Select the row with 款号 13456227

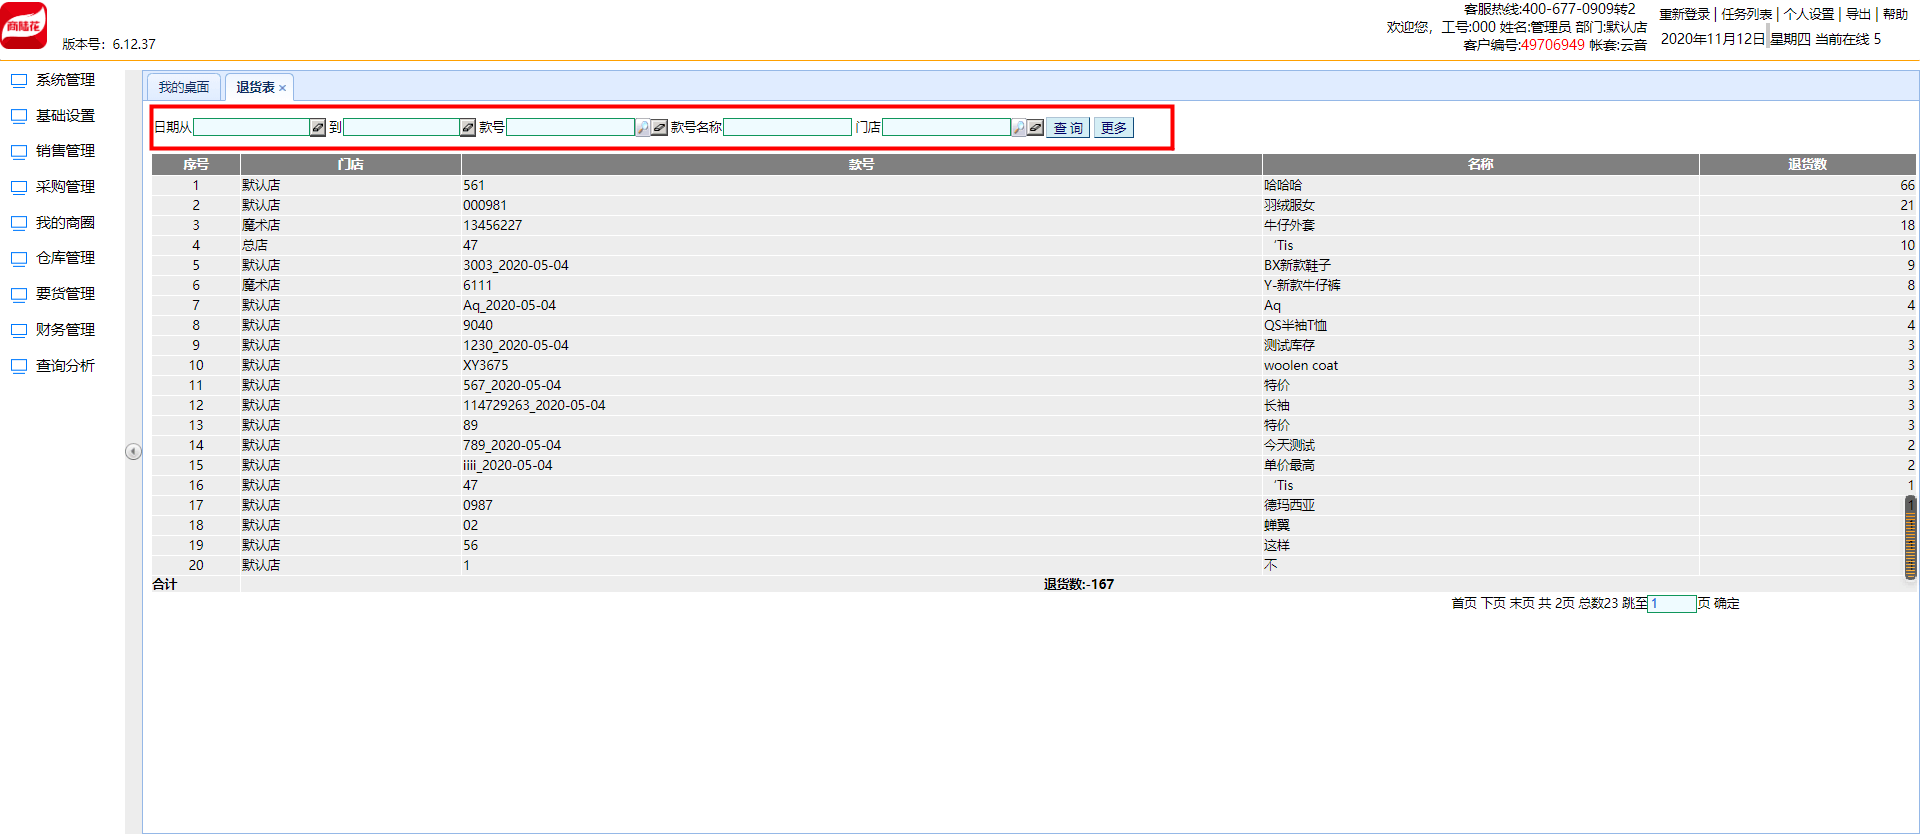click(1033, 225)
